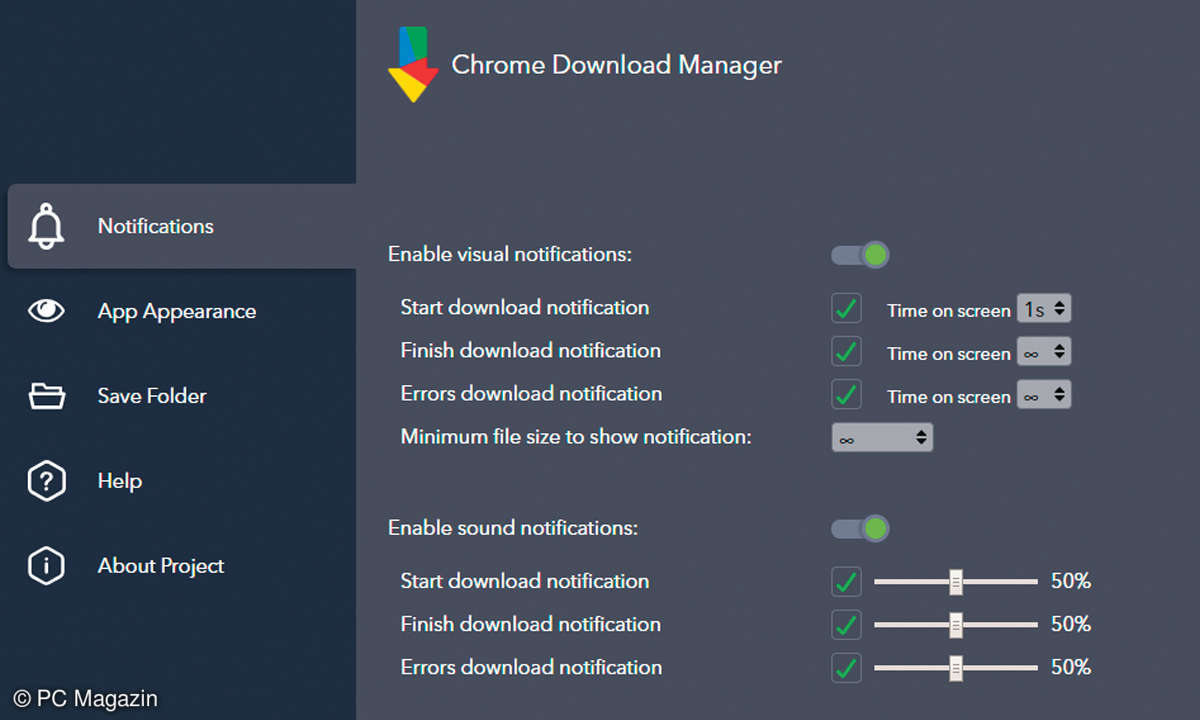Click the 50% value beside Start download slider
1200x720 pixels.
pyautogui.click(x=1071, y=581)
